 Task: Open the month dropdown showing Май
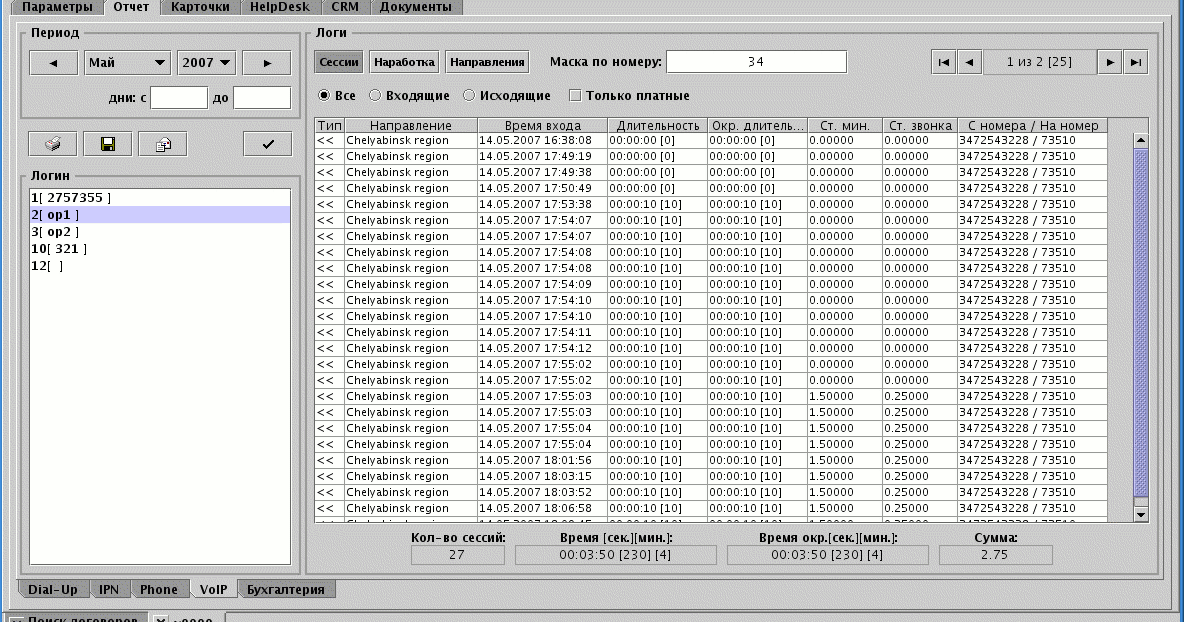pos(127,61)
